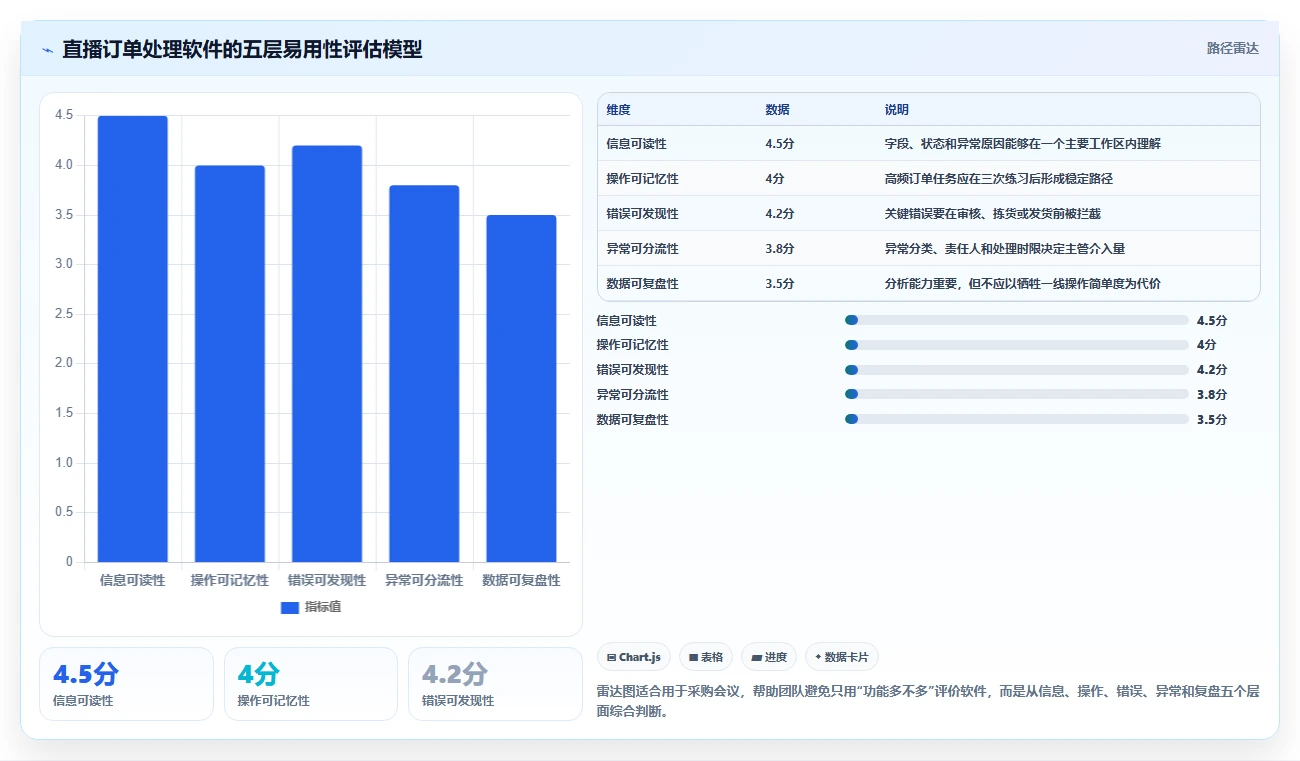Click the 说明 column header
The image size is (1300, 761).
click(x=897, y=110)
